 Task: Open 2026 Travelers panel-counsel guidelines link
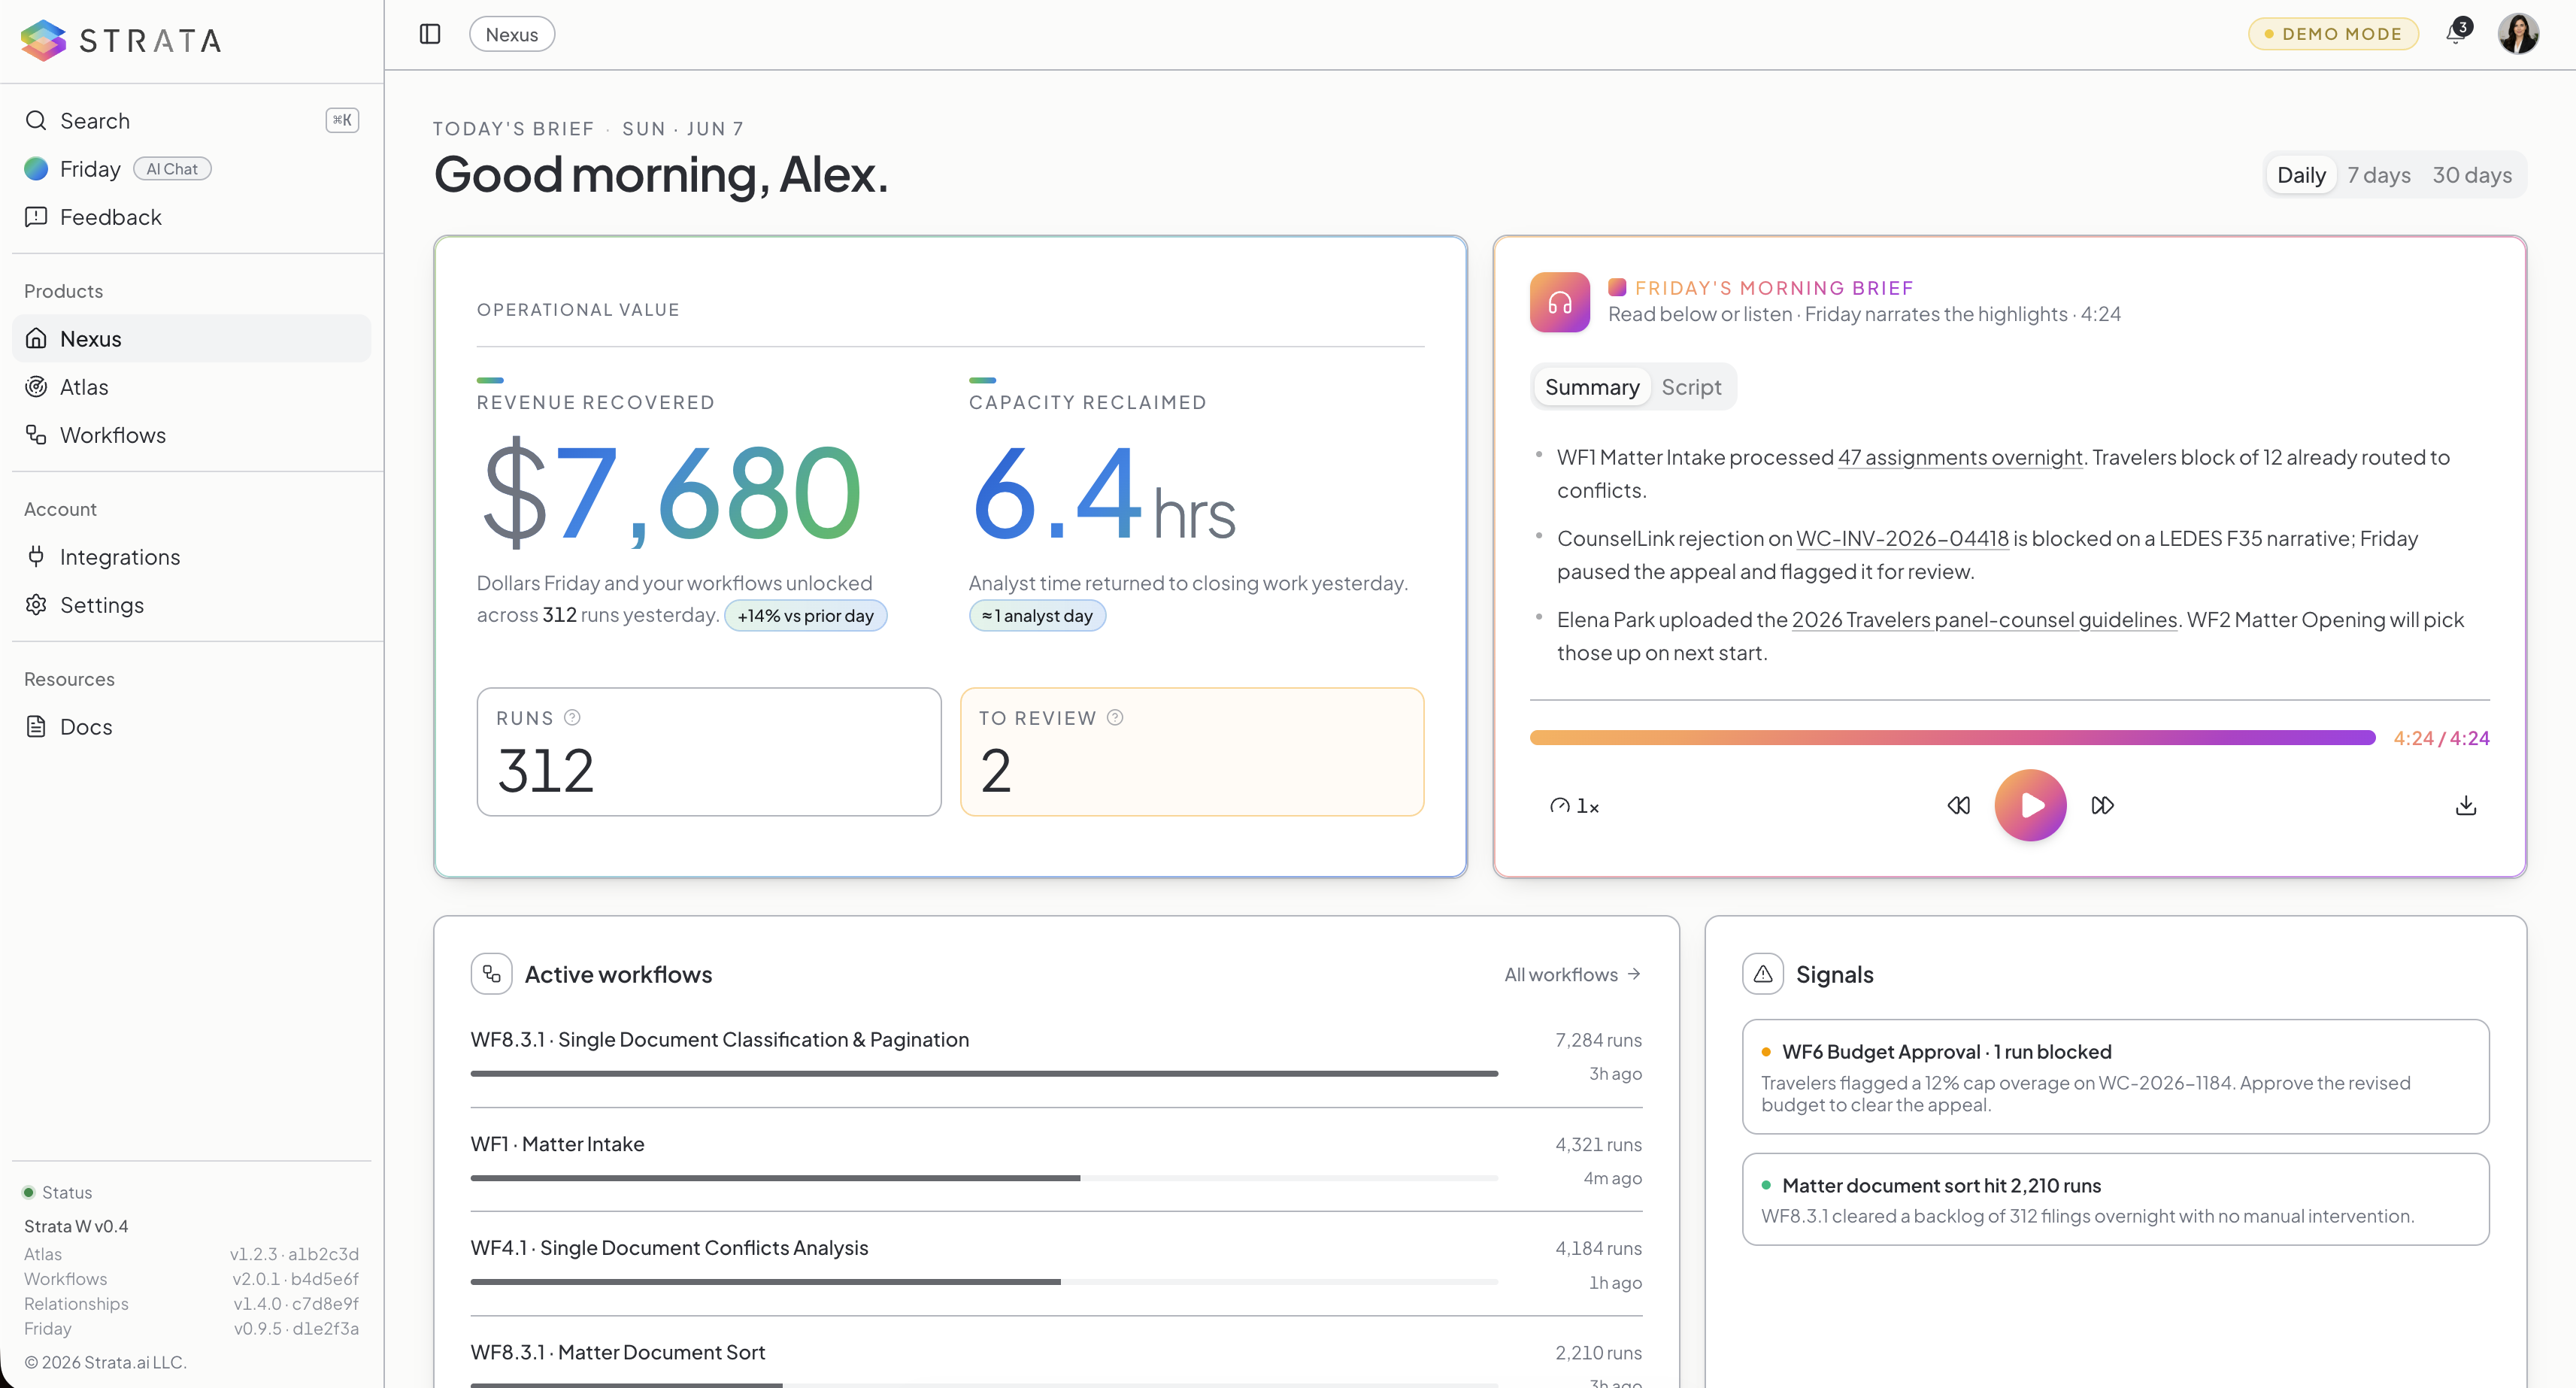1984,619
